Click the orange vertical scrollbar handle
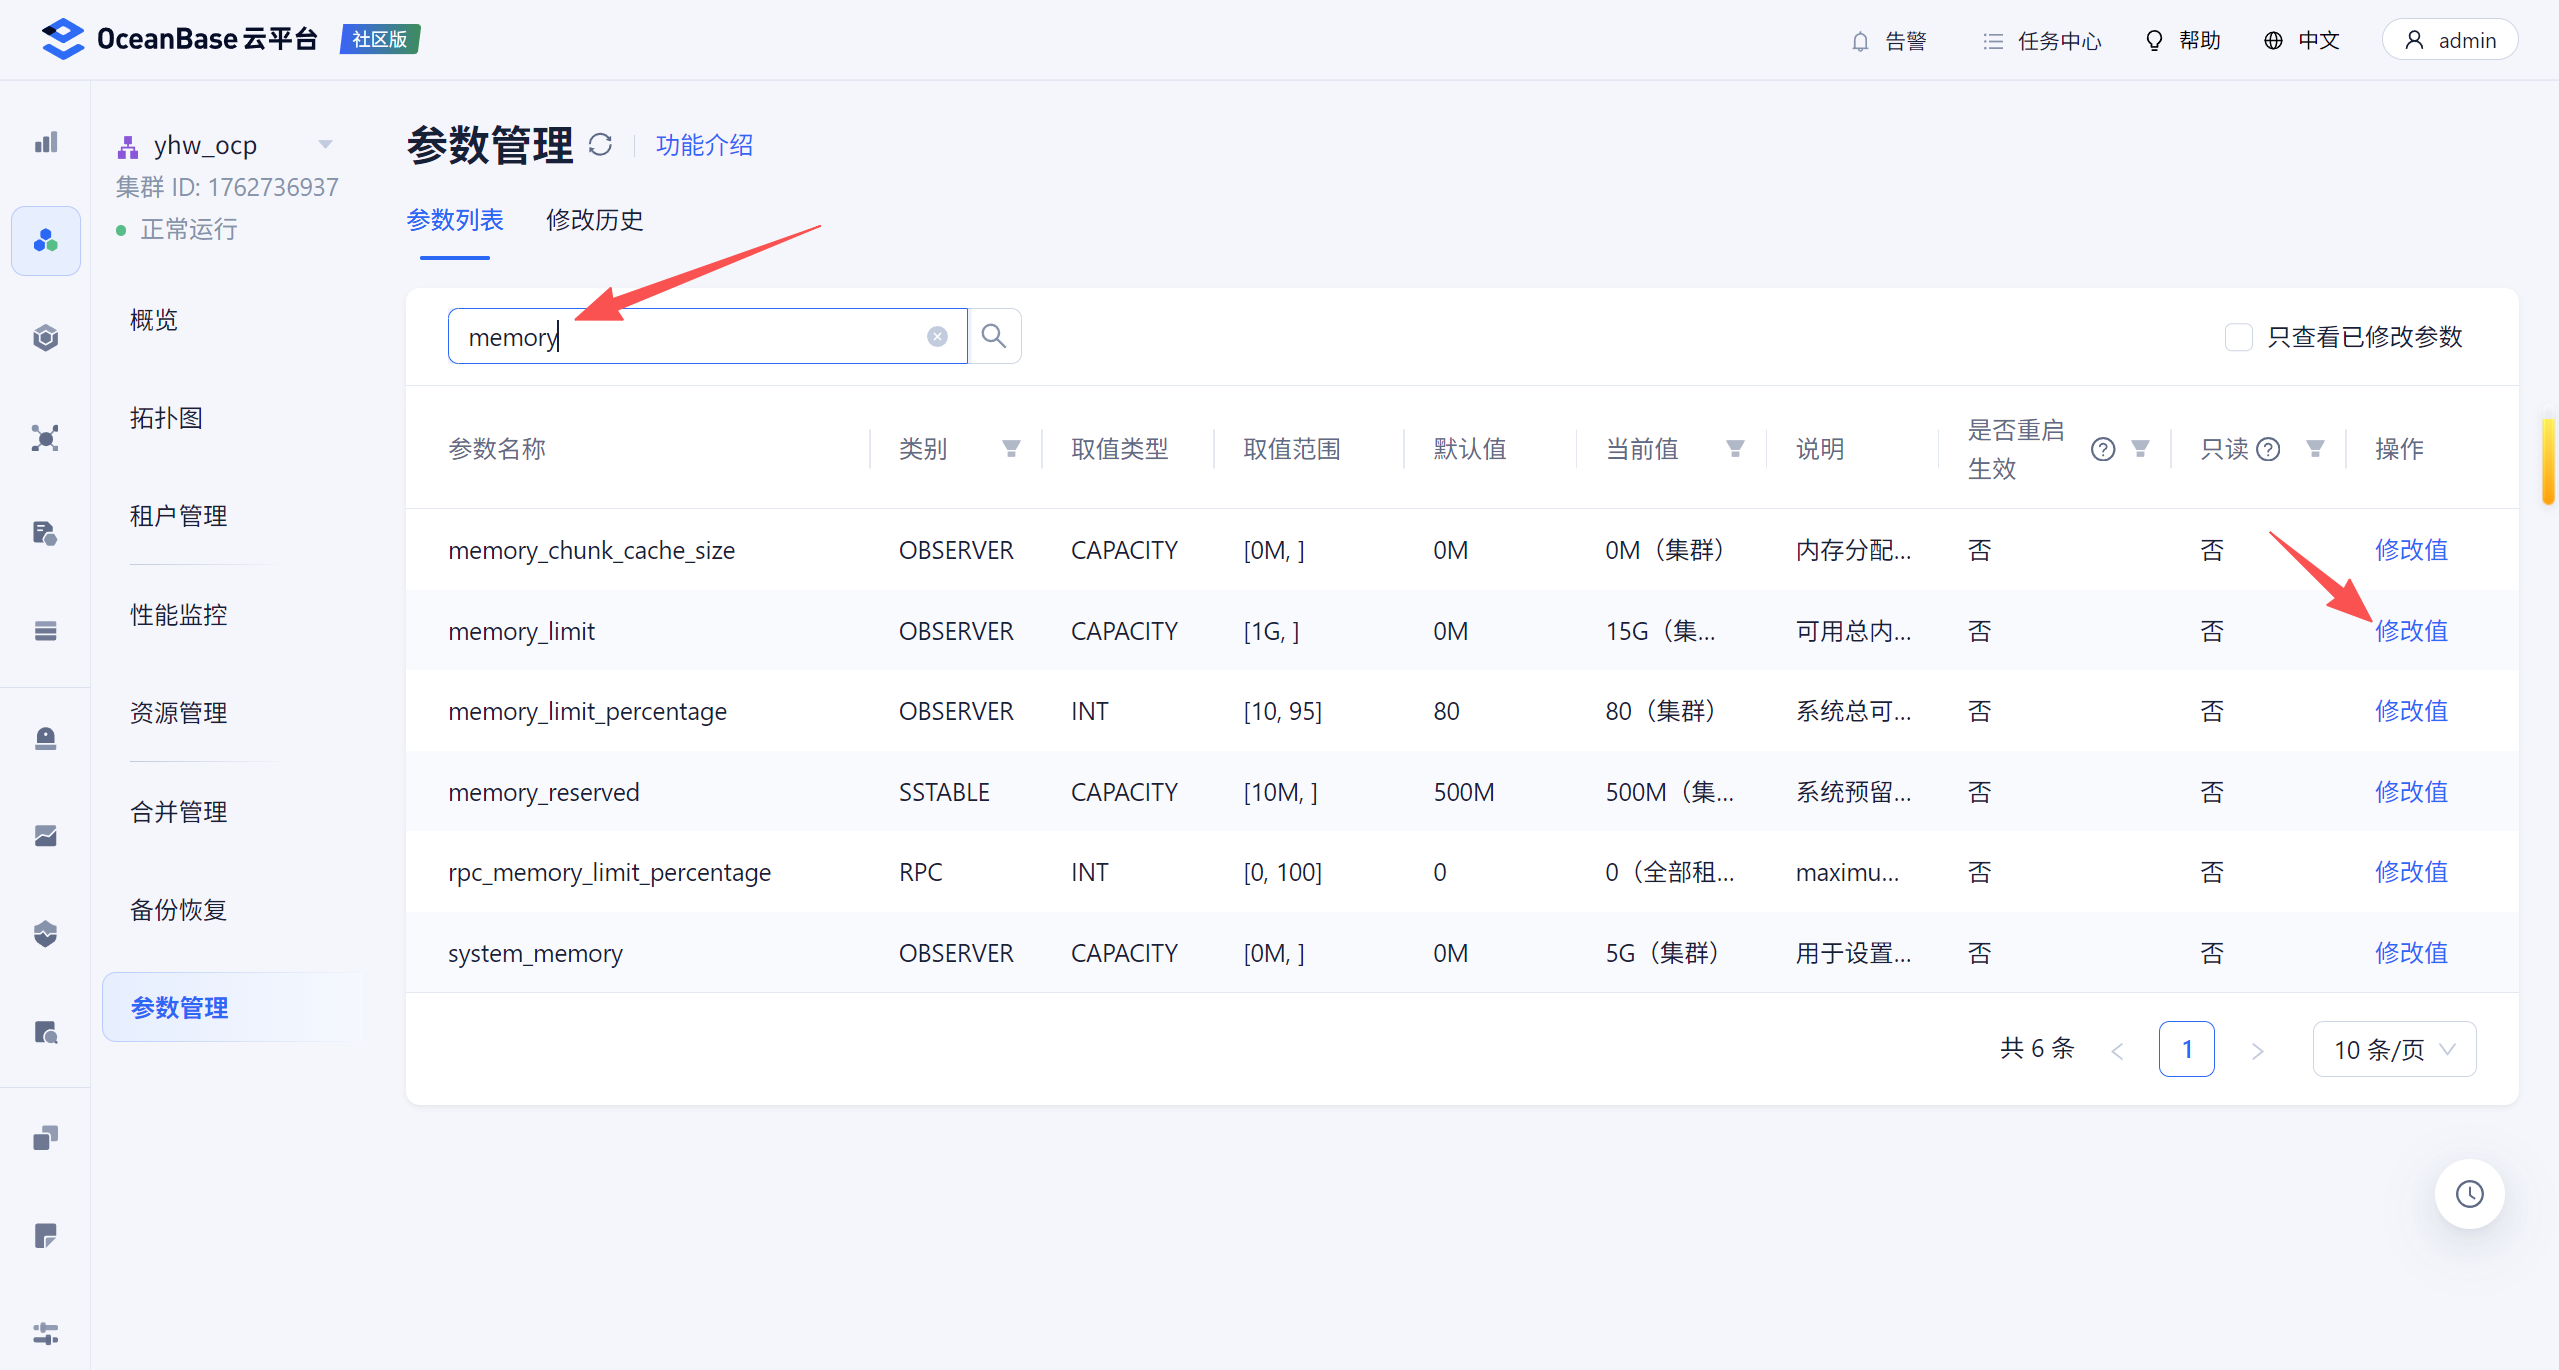Viewport: 2559px width, 1370px height. pos(2548,462)
